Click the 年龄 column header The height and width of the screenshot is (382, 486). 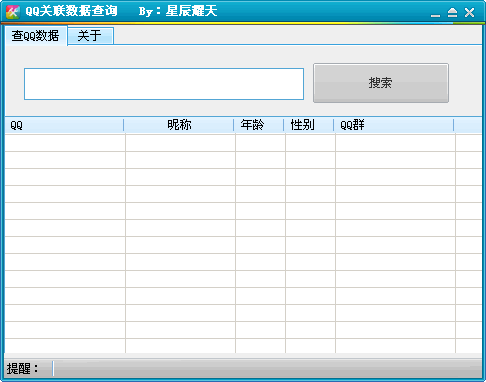(259, 125)
